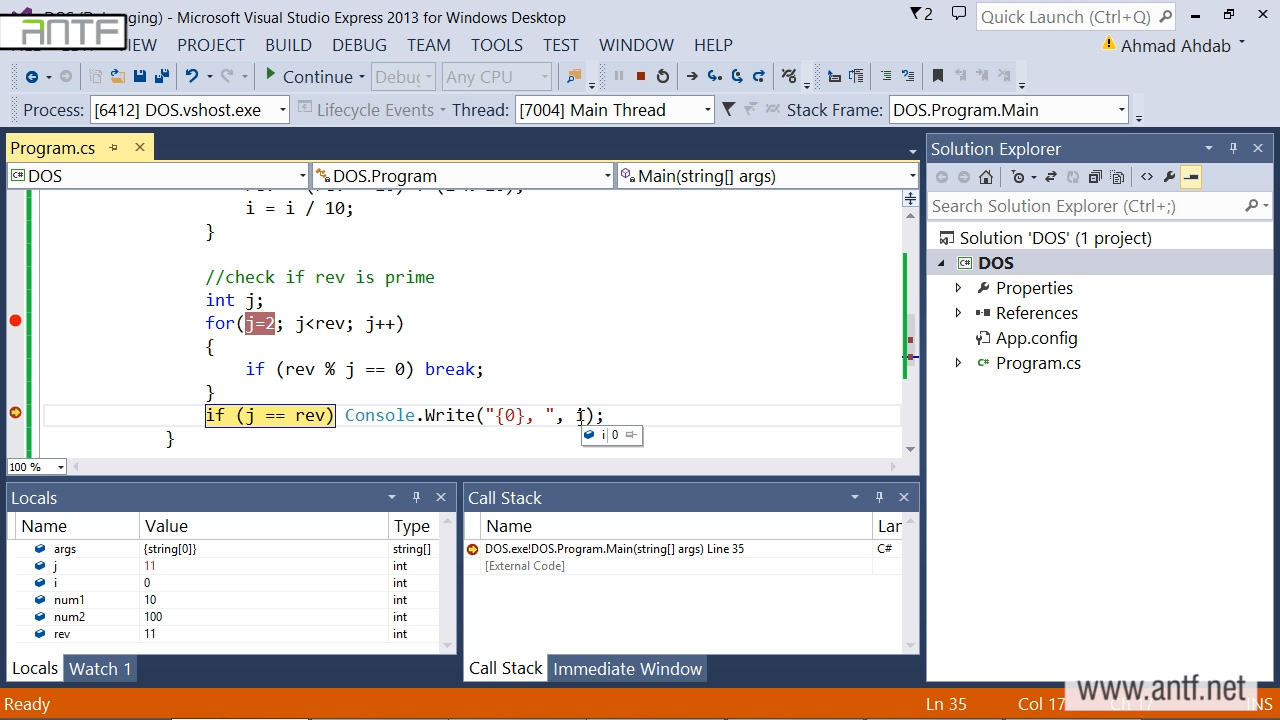The height and width of the screenshot is (720, 1280).
Task: Open the Process dropdown for DOS.vshost.exe
Action: coord(283,110)
